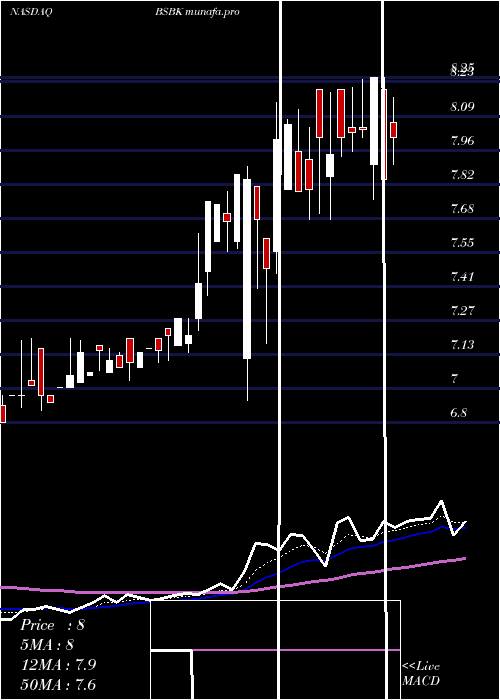The image size is (500, 700).
Task: Click the <<Live MACD label
Action: click(421, 674)
